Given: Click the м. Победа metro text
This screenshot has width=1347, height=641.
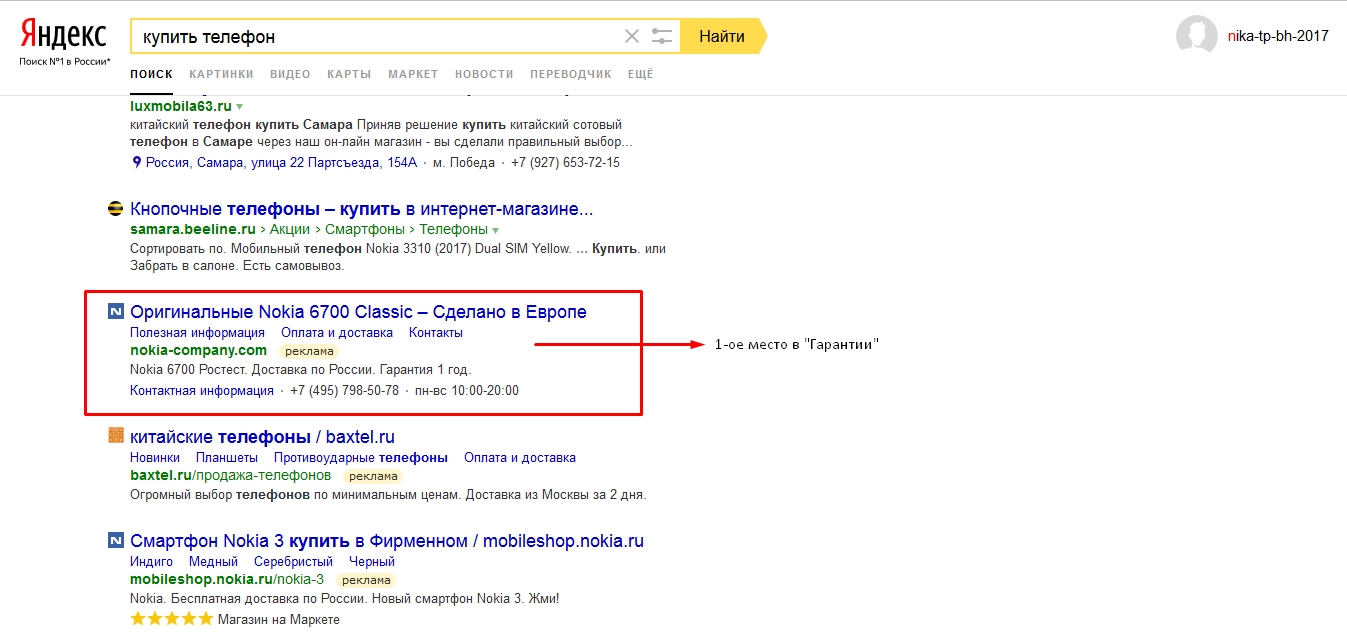Looking at the screenshot, I should (x=464, y=163).
